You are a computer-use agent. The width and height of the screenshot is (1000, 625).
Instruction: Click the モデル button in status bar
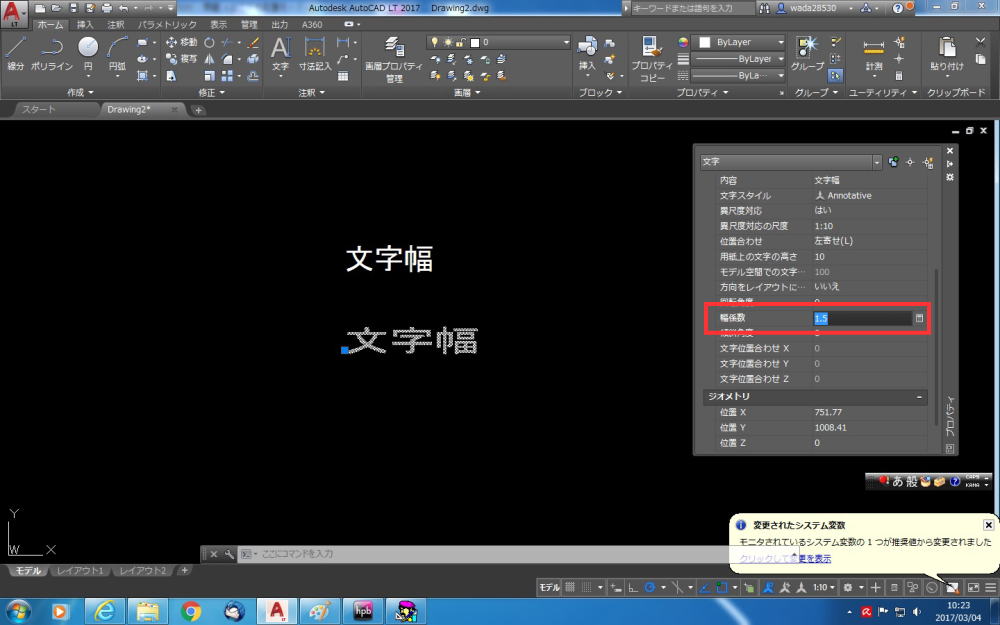549,587
